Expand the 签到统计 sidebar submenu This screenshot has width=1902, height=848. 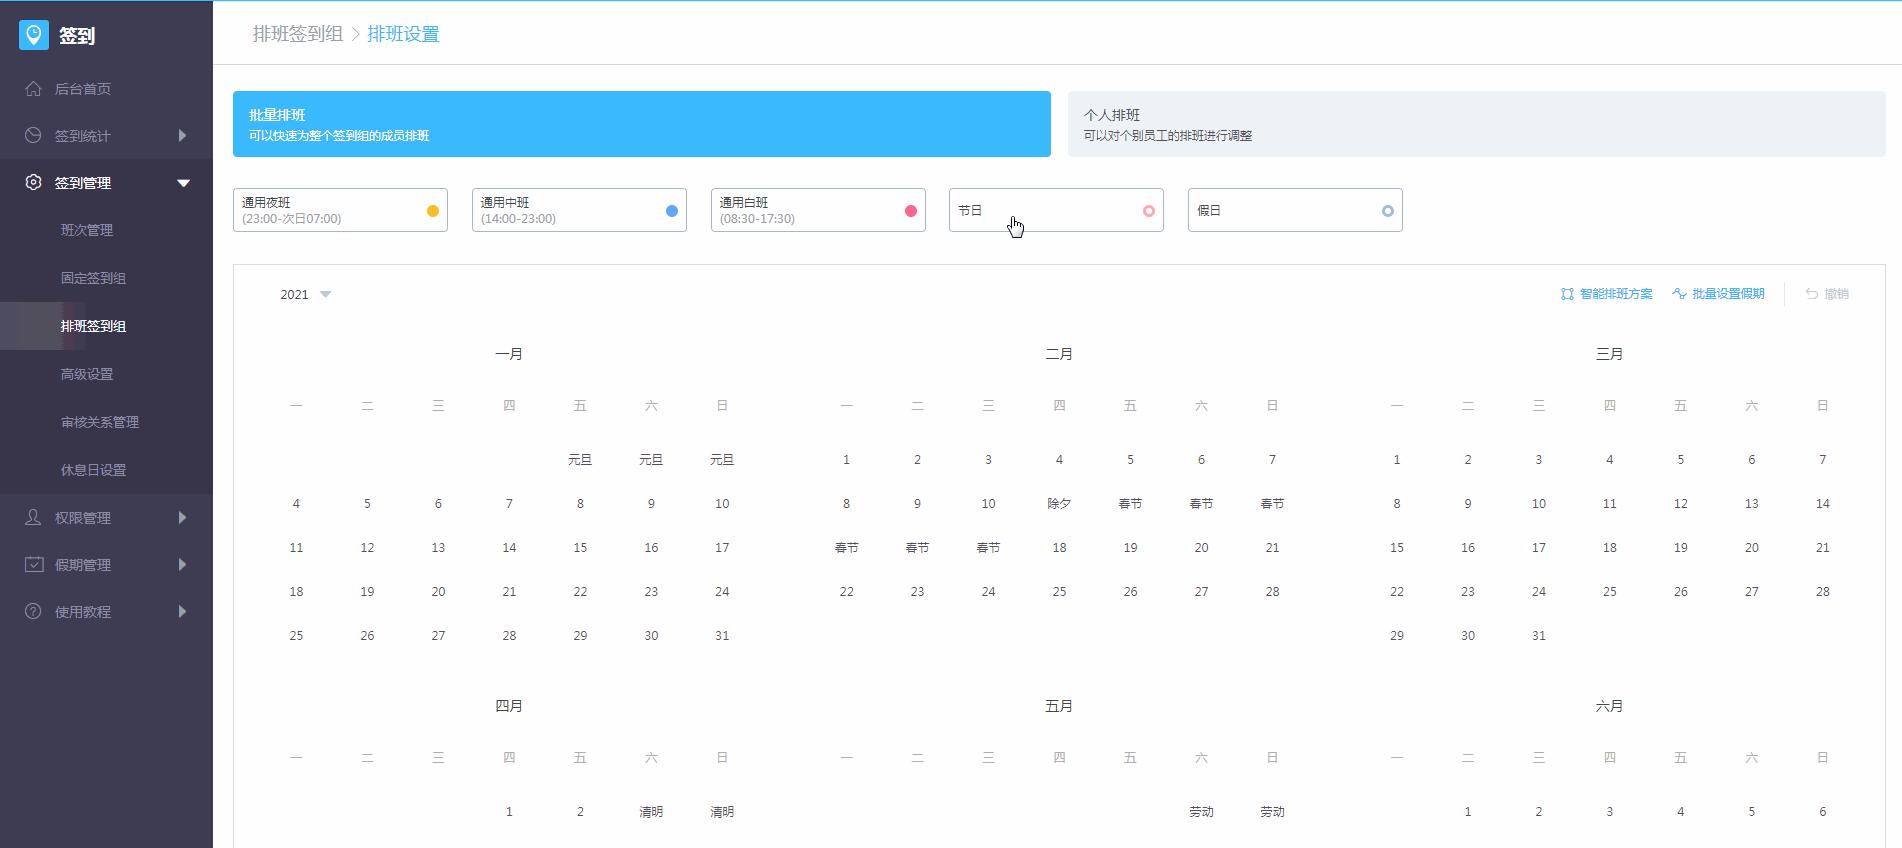click(182, 135)
